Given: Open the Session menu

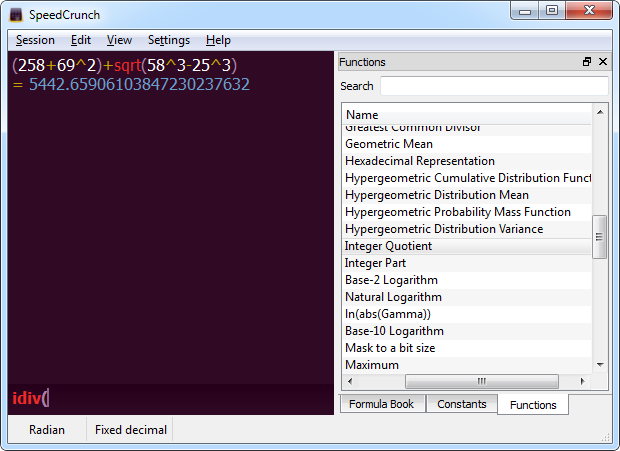Looking at the screenshot, I should (35, 40).
